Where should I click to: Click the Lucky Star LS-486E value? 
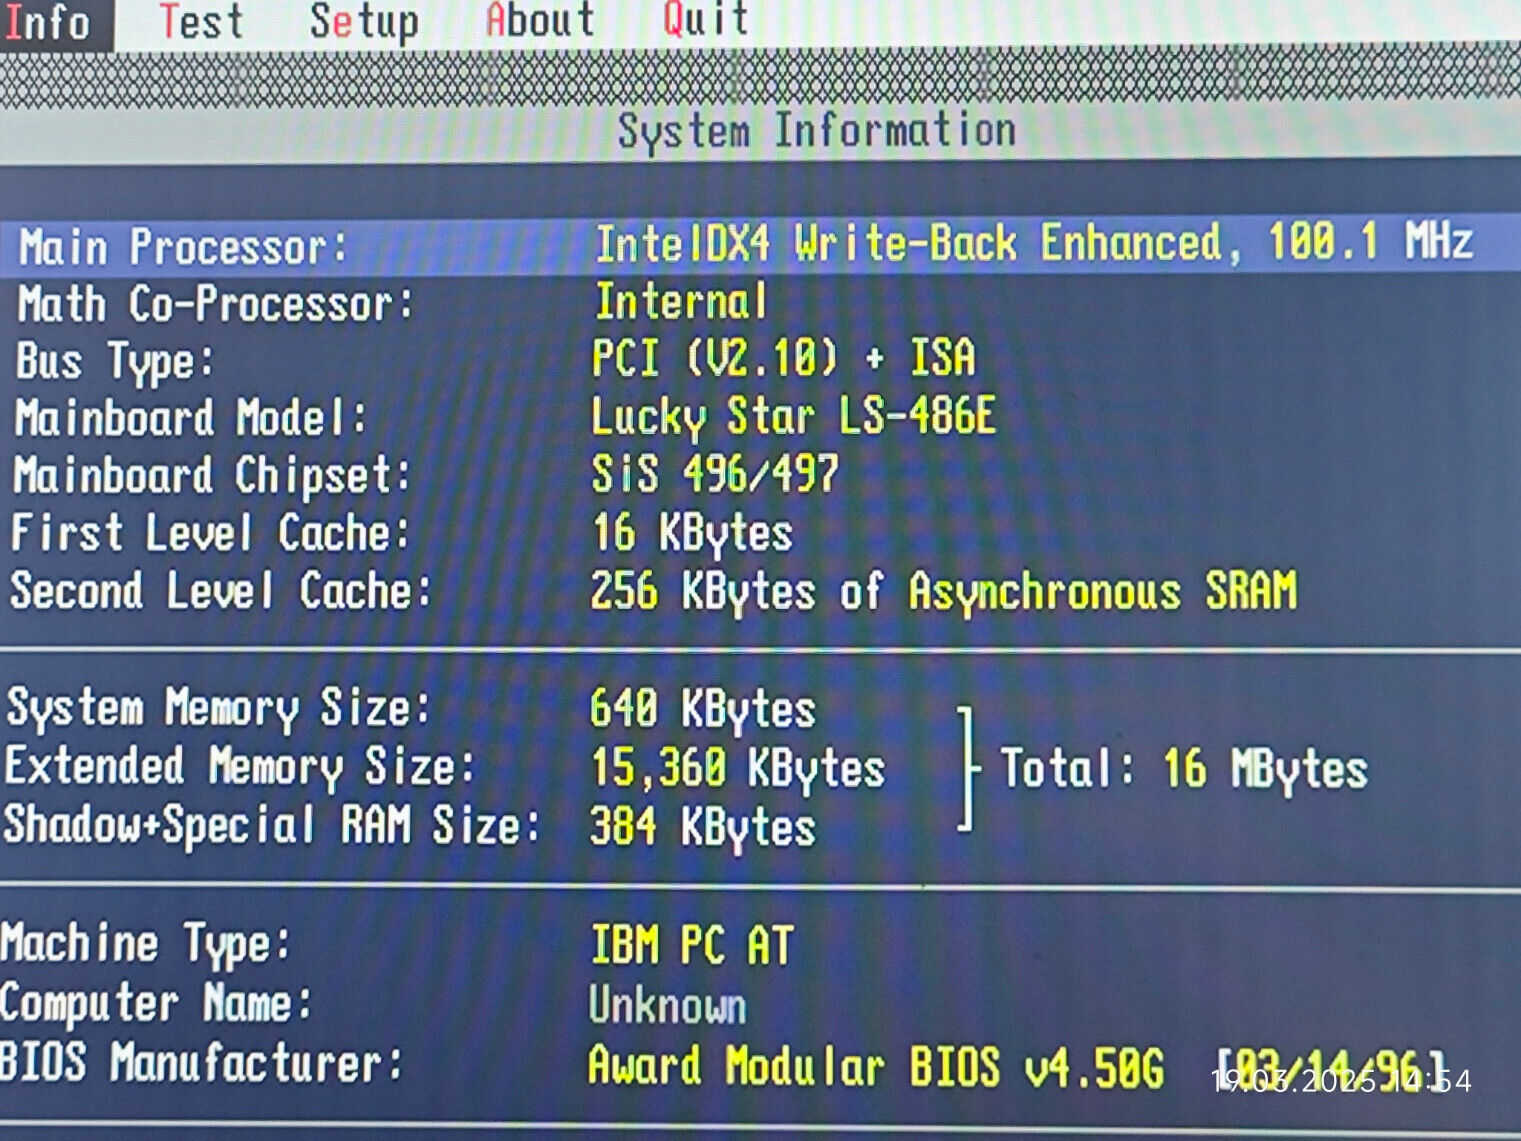793,417
